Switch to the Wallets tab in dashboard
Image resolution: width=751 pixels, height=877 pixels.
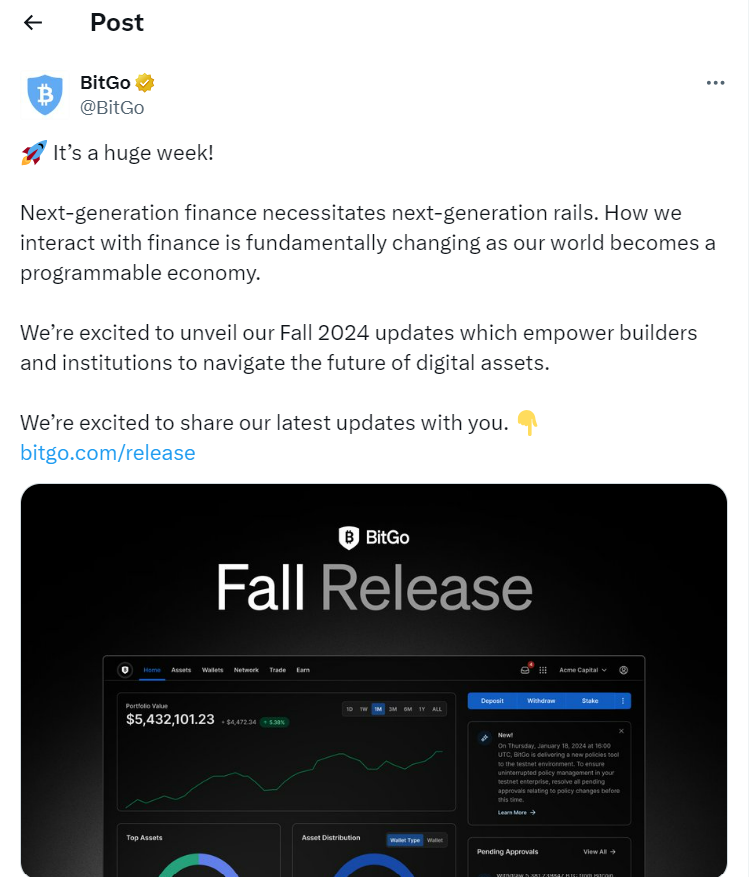[212, 670]
